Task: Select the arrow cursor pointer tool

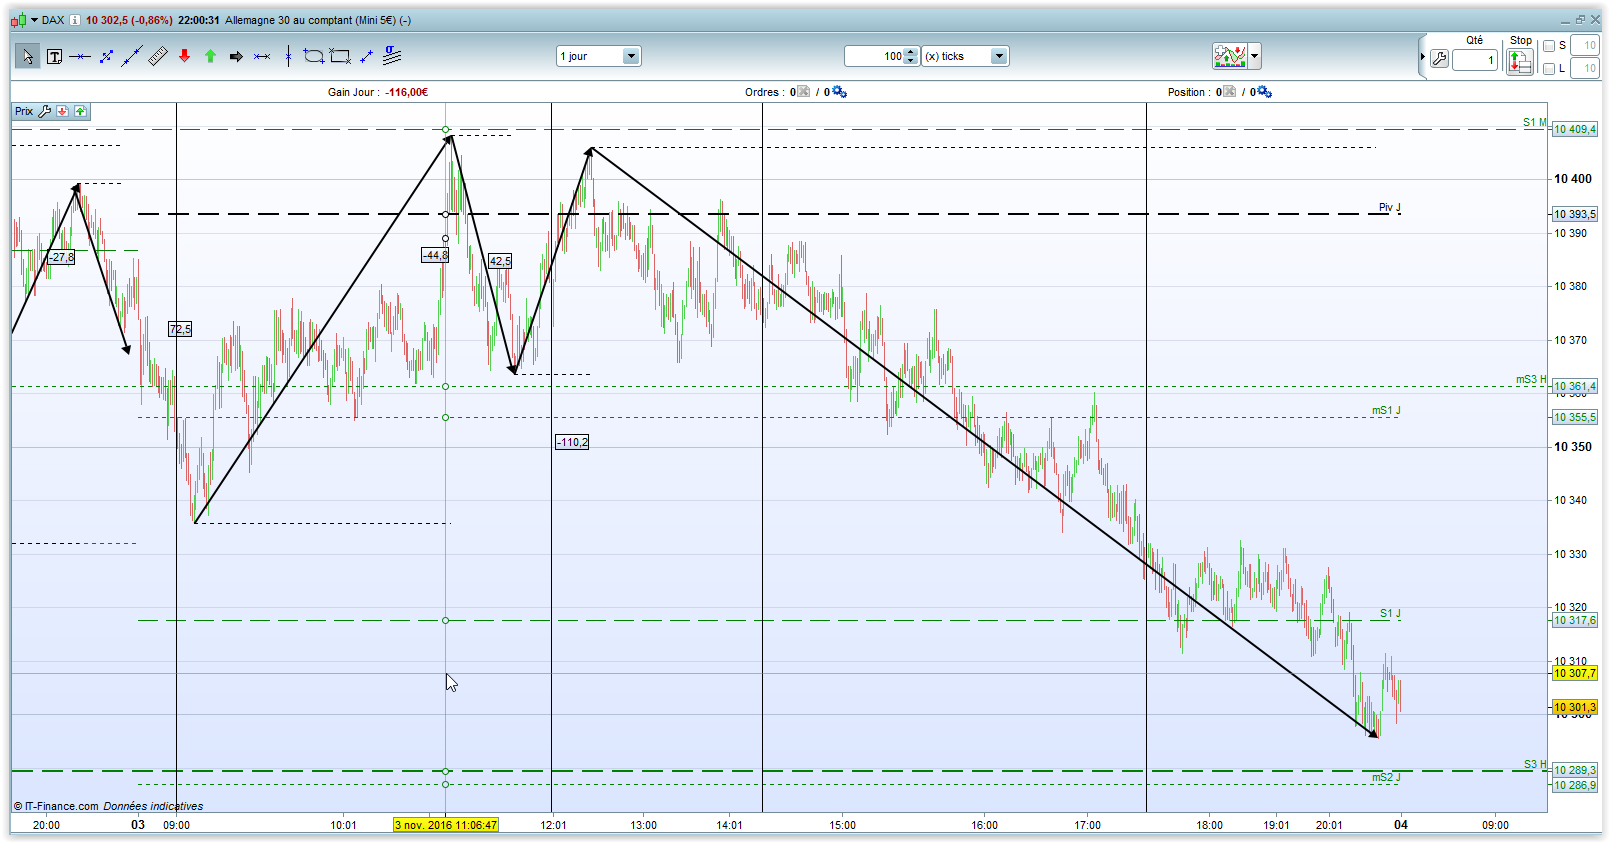Action: click(27, 57)
